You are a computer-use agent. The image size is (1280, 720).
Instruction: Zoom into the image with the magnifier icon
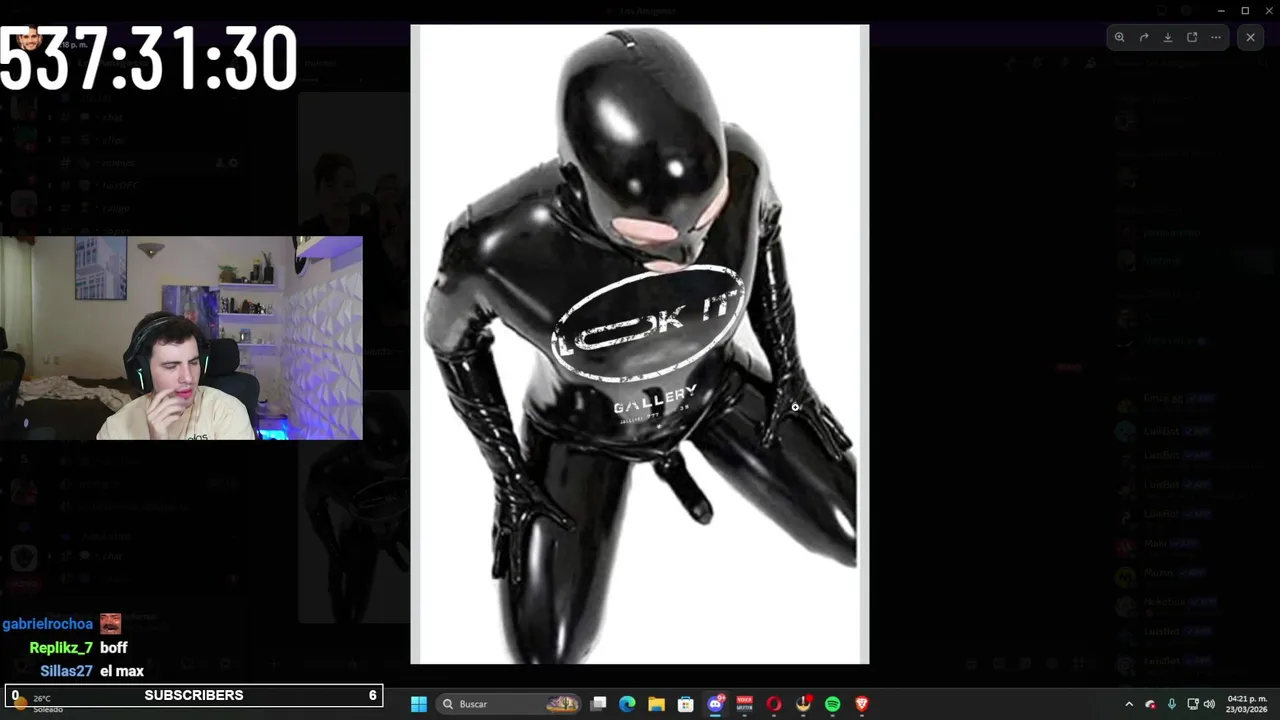click(x=1120, y=37)
